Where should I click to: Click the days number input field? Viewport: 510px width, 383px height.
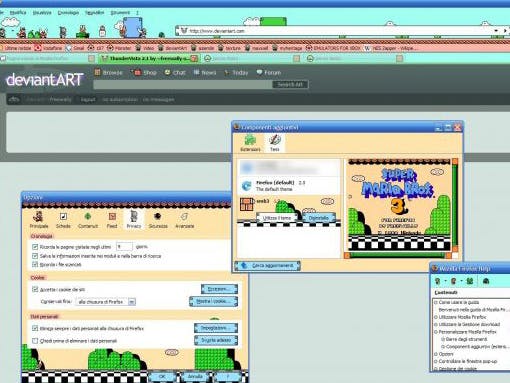[x=124, y=247]
